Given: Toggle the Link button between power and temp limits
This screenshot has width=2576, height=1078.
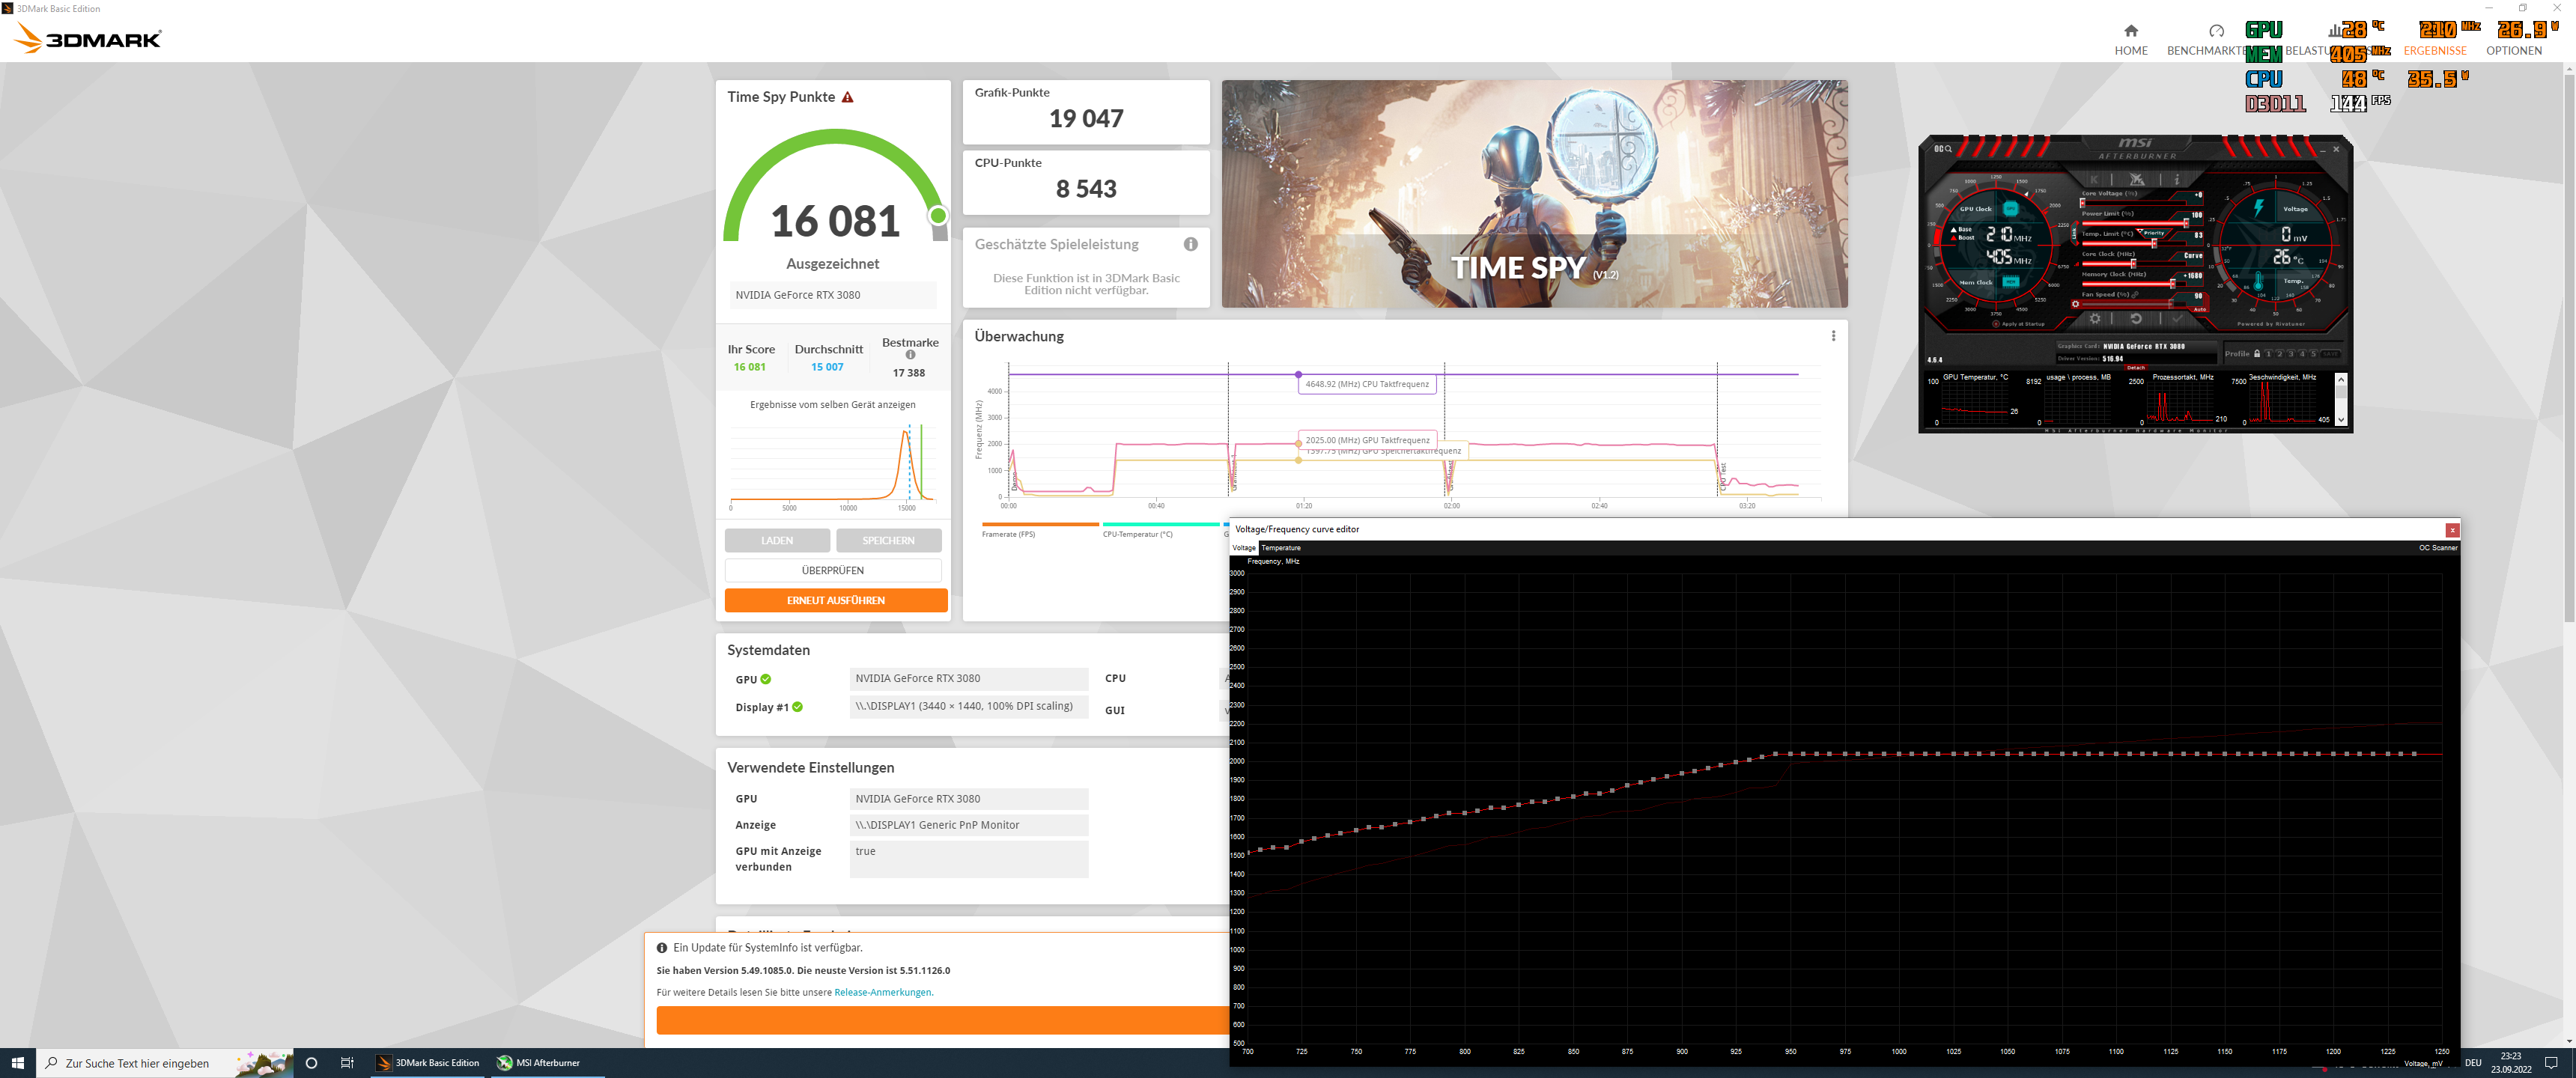Looking at the screenshot, I should tap(2075, 234).
